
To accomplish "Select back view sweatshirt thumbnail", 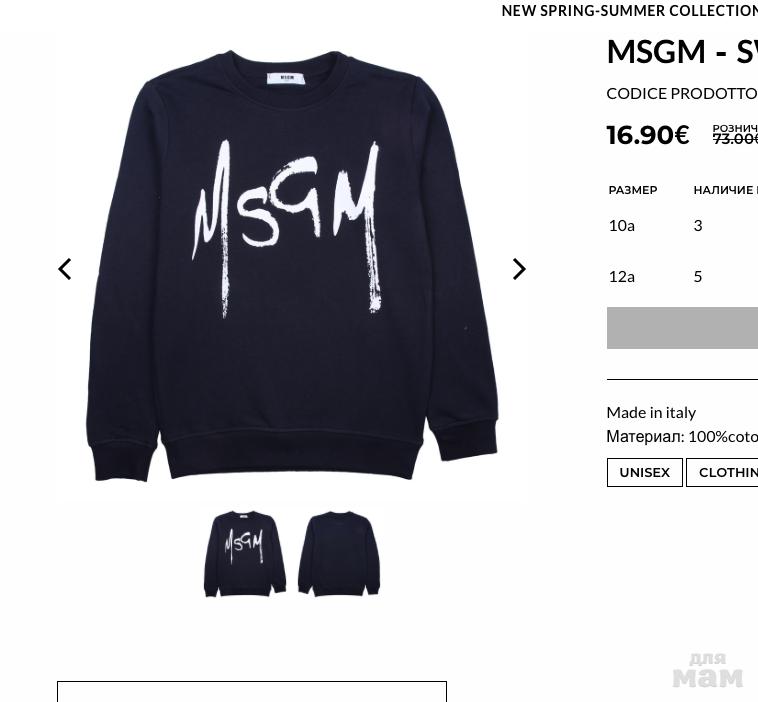I will 339,554.
